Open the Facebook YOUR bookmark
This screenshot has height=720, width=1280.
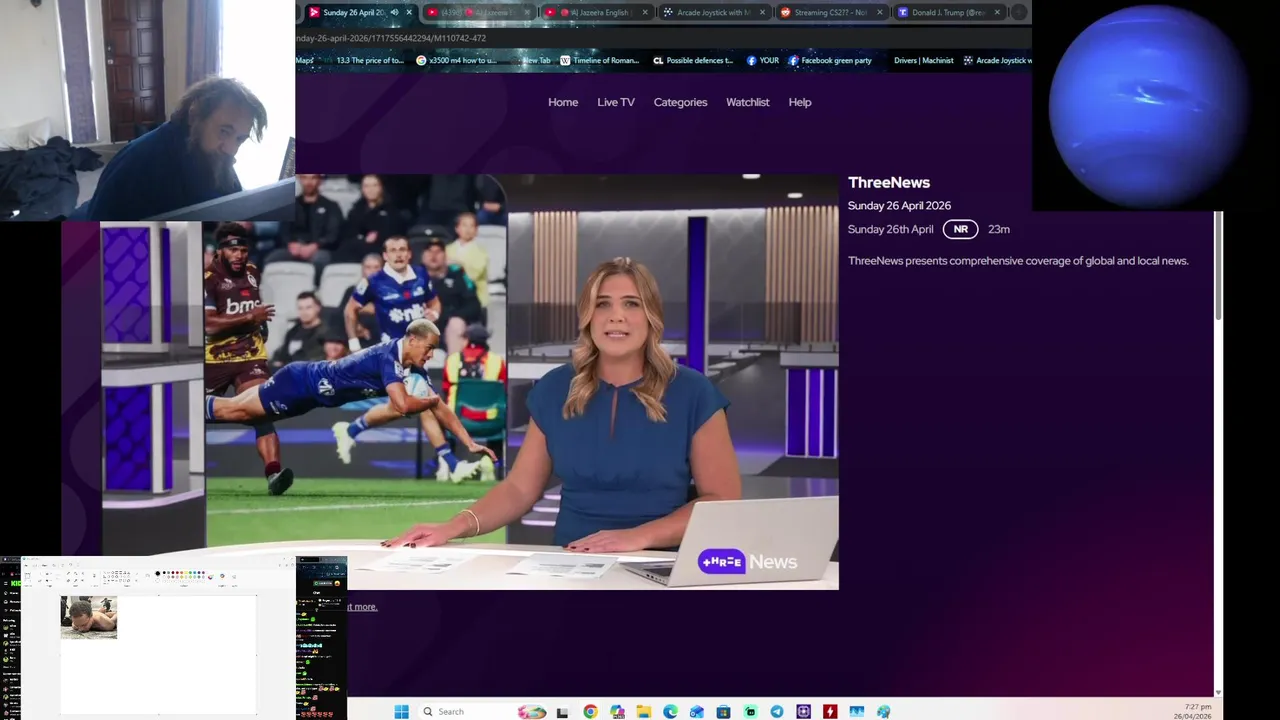pyautogui.click(x=763, y=60)
